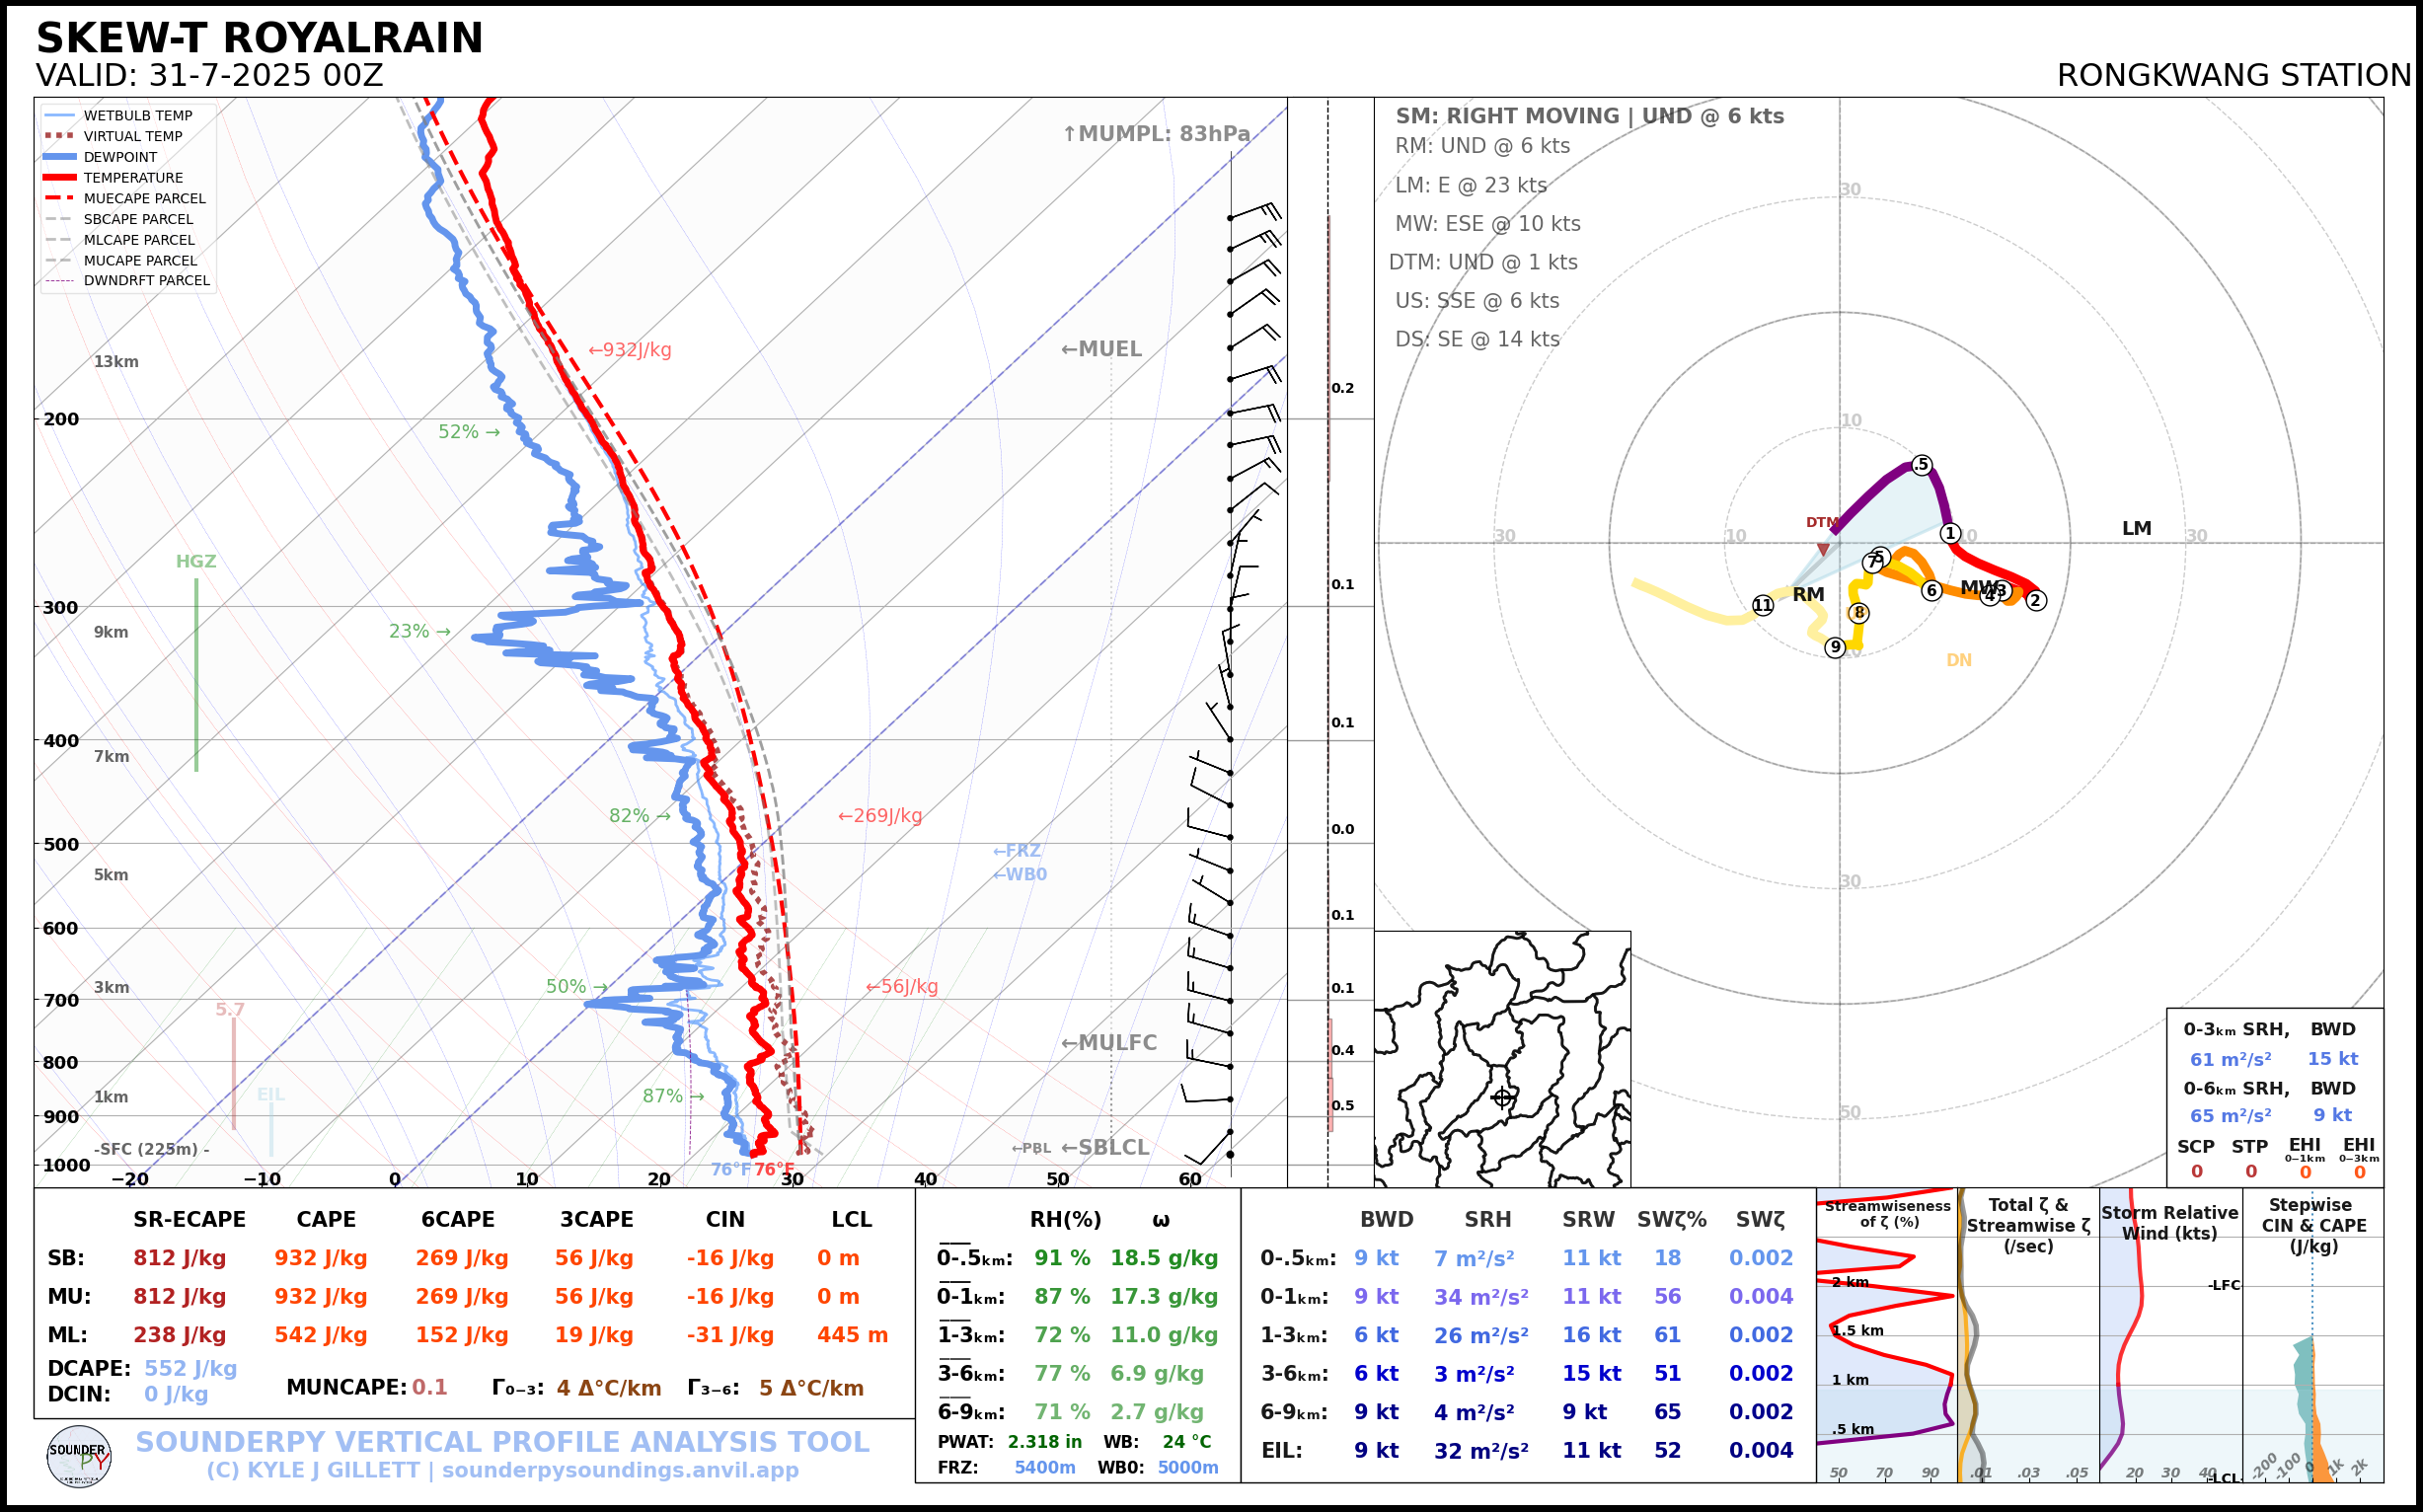Click the sounderpysoundings.anvil.app link text
Image resolution: width=2423 pixels, height=1512 pixels.
pos(620,1470)
